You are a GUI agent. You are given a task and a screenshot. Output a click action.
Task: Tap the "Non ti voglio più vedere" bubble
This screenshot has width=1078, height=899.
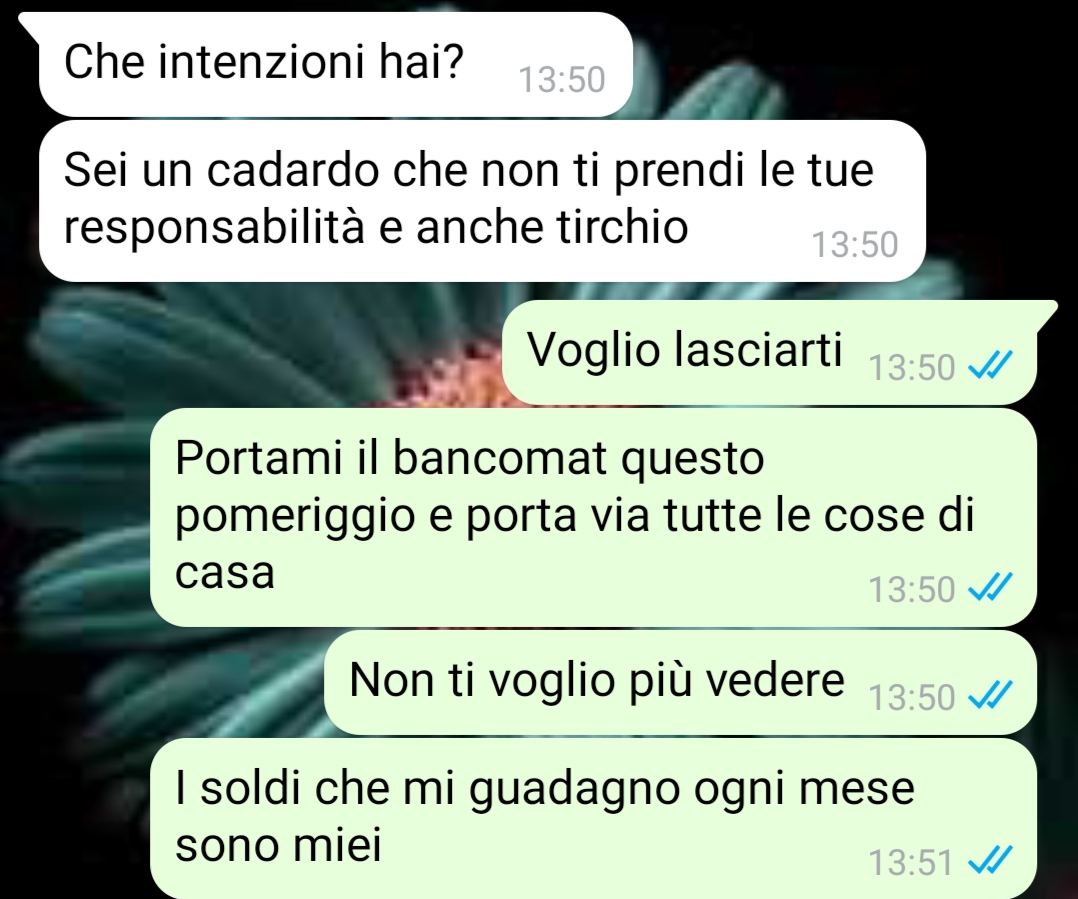[680, 682]
